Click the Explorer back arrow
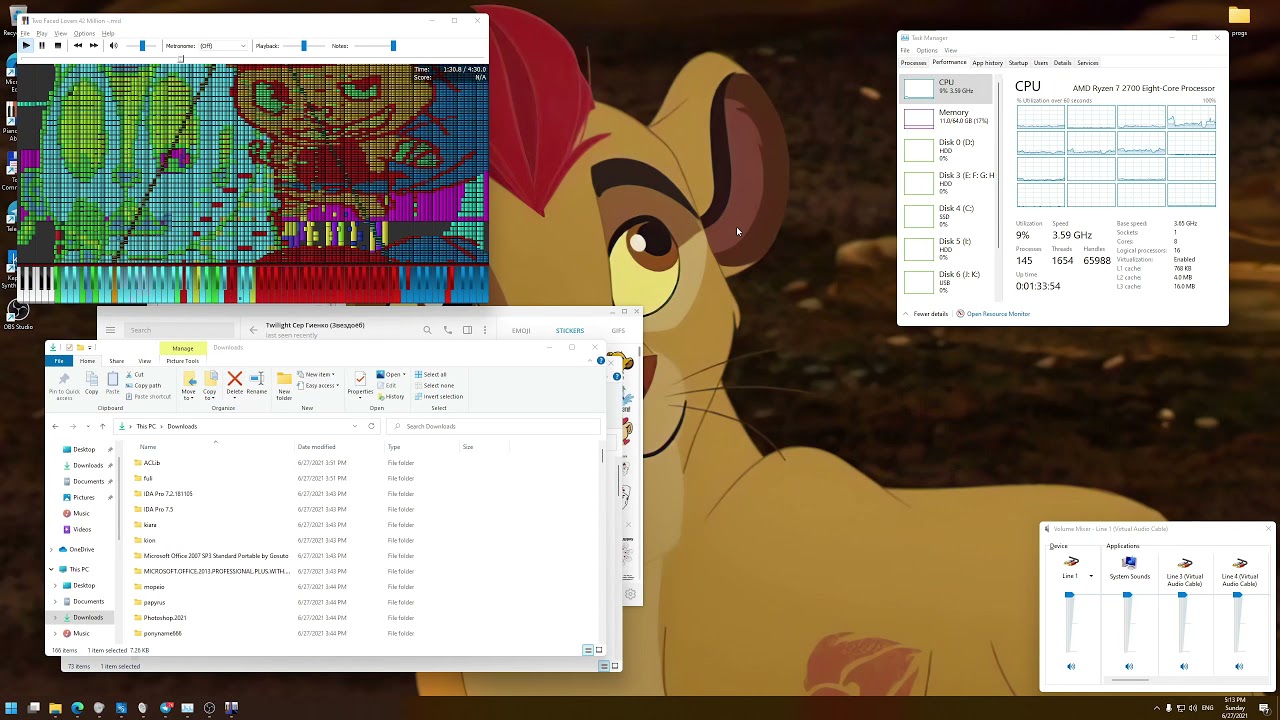Image resolution: width=1280 pixels, height=720 pixels. (x=55, y=426)
